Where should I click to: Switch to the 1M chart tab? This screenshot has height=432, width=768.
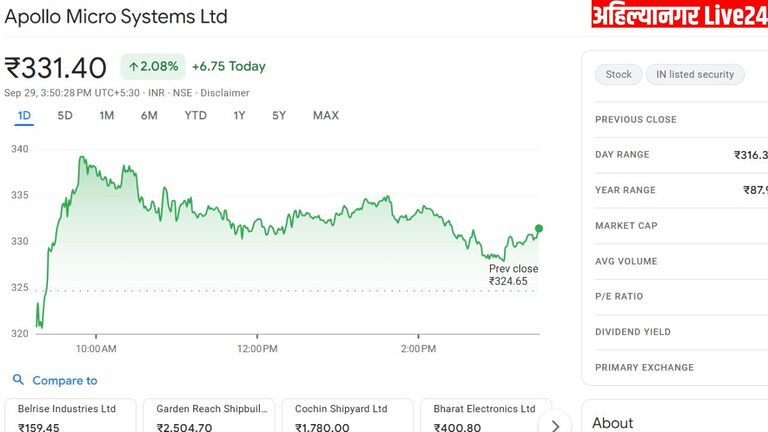[107, 115]
